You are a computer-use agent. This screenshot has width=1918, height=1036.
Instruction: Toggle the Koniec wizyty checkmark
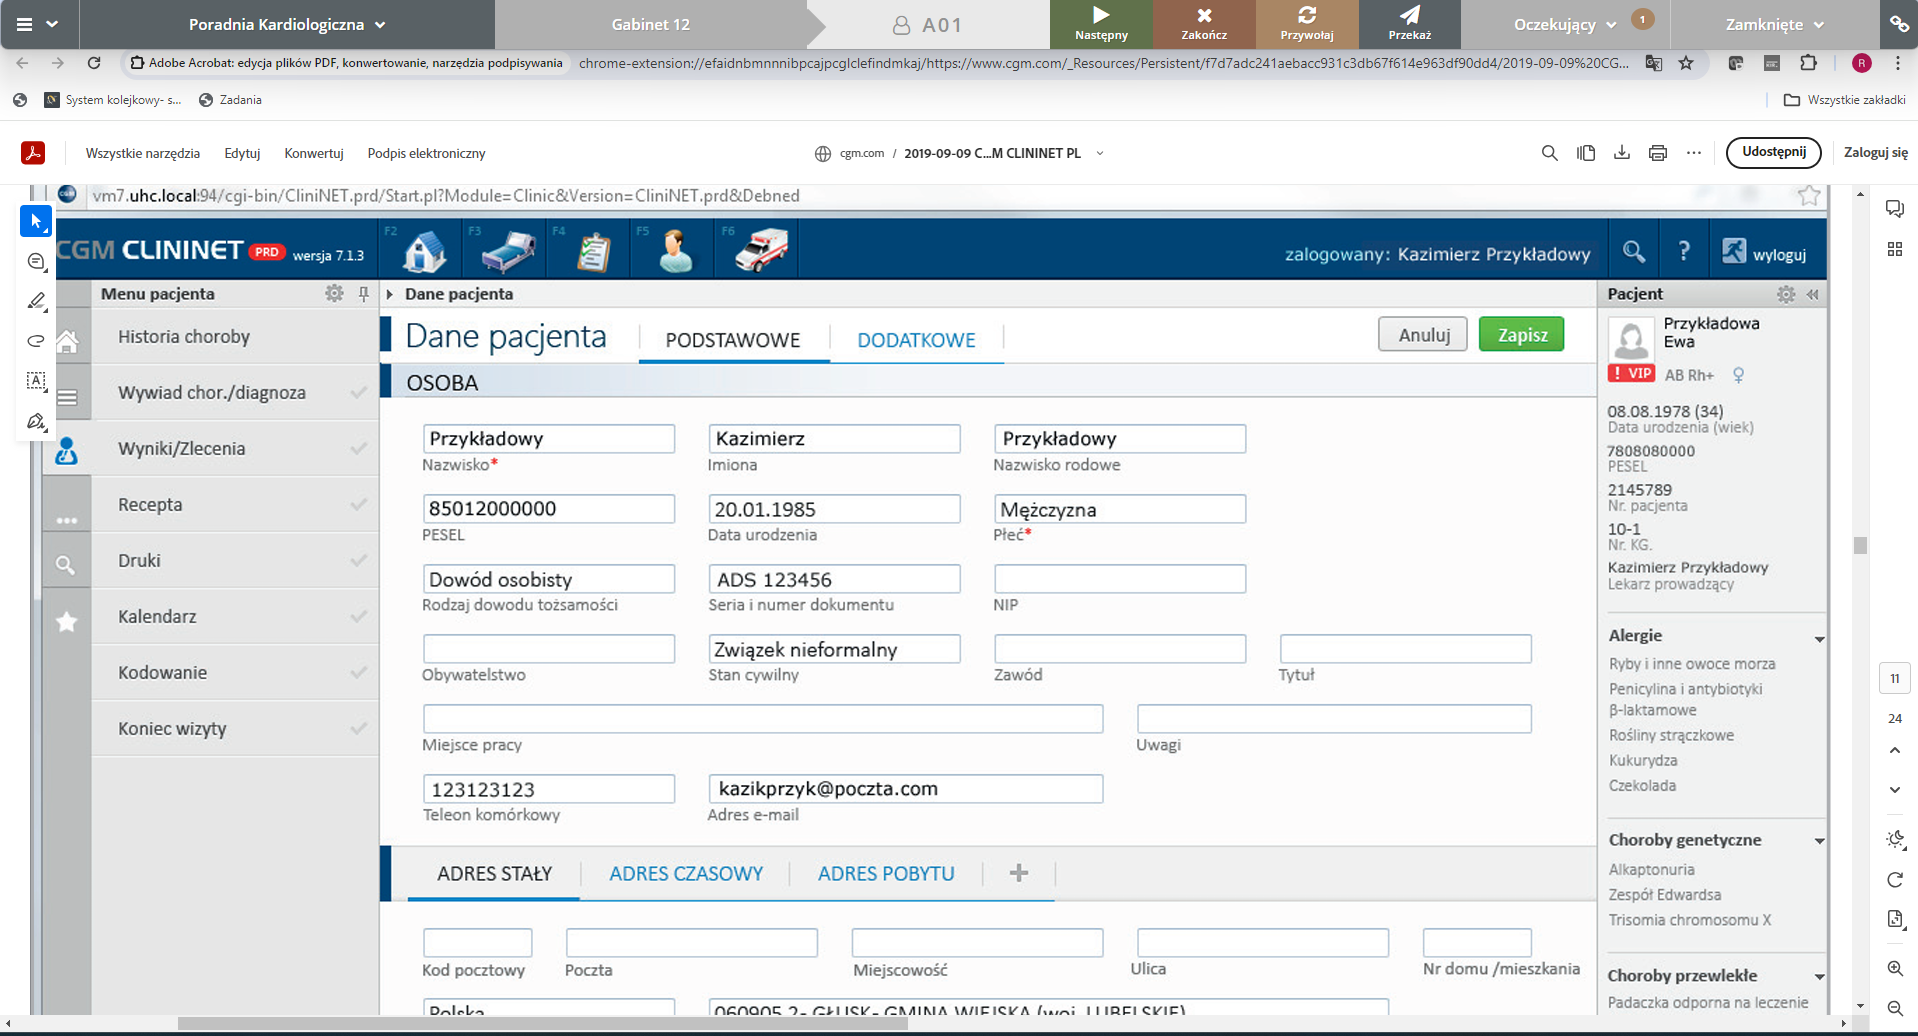[x=358, y=729]
